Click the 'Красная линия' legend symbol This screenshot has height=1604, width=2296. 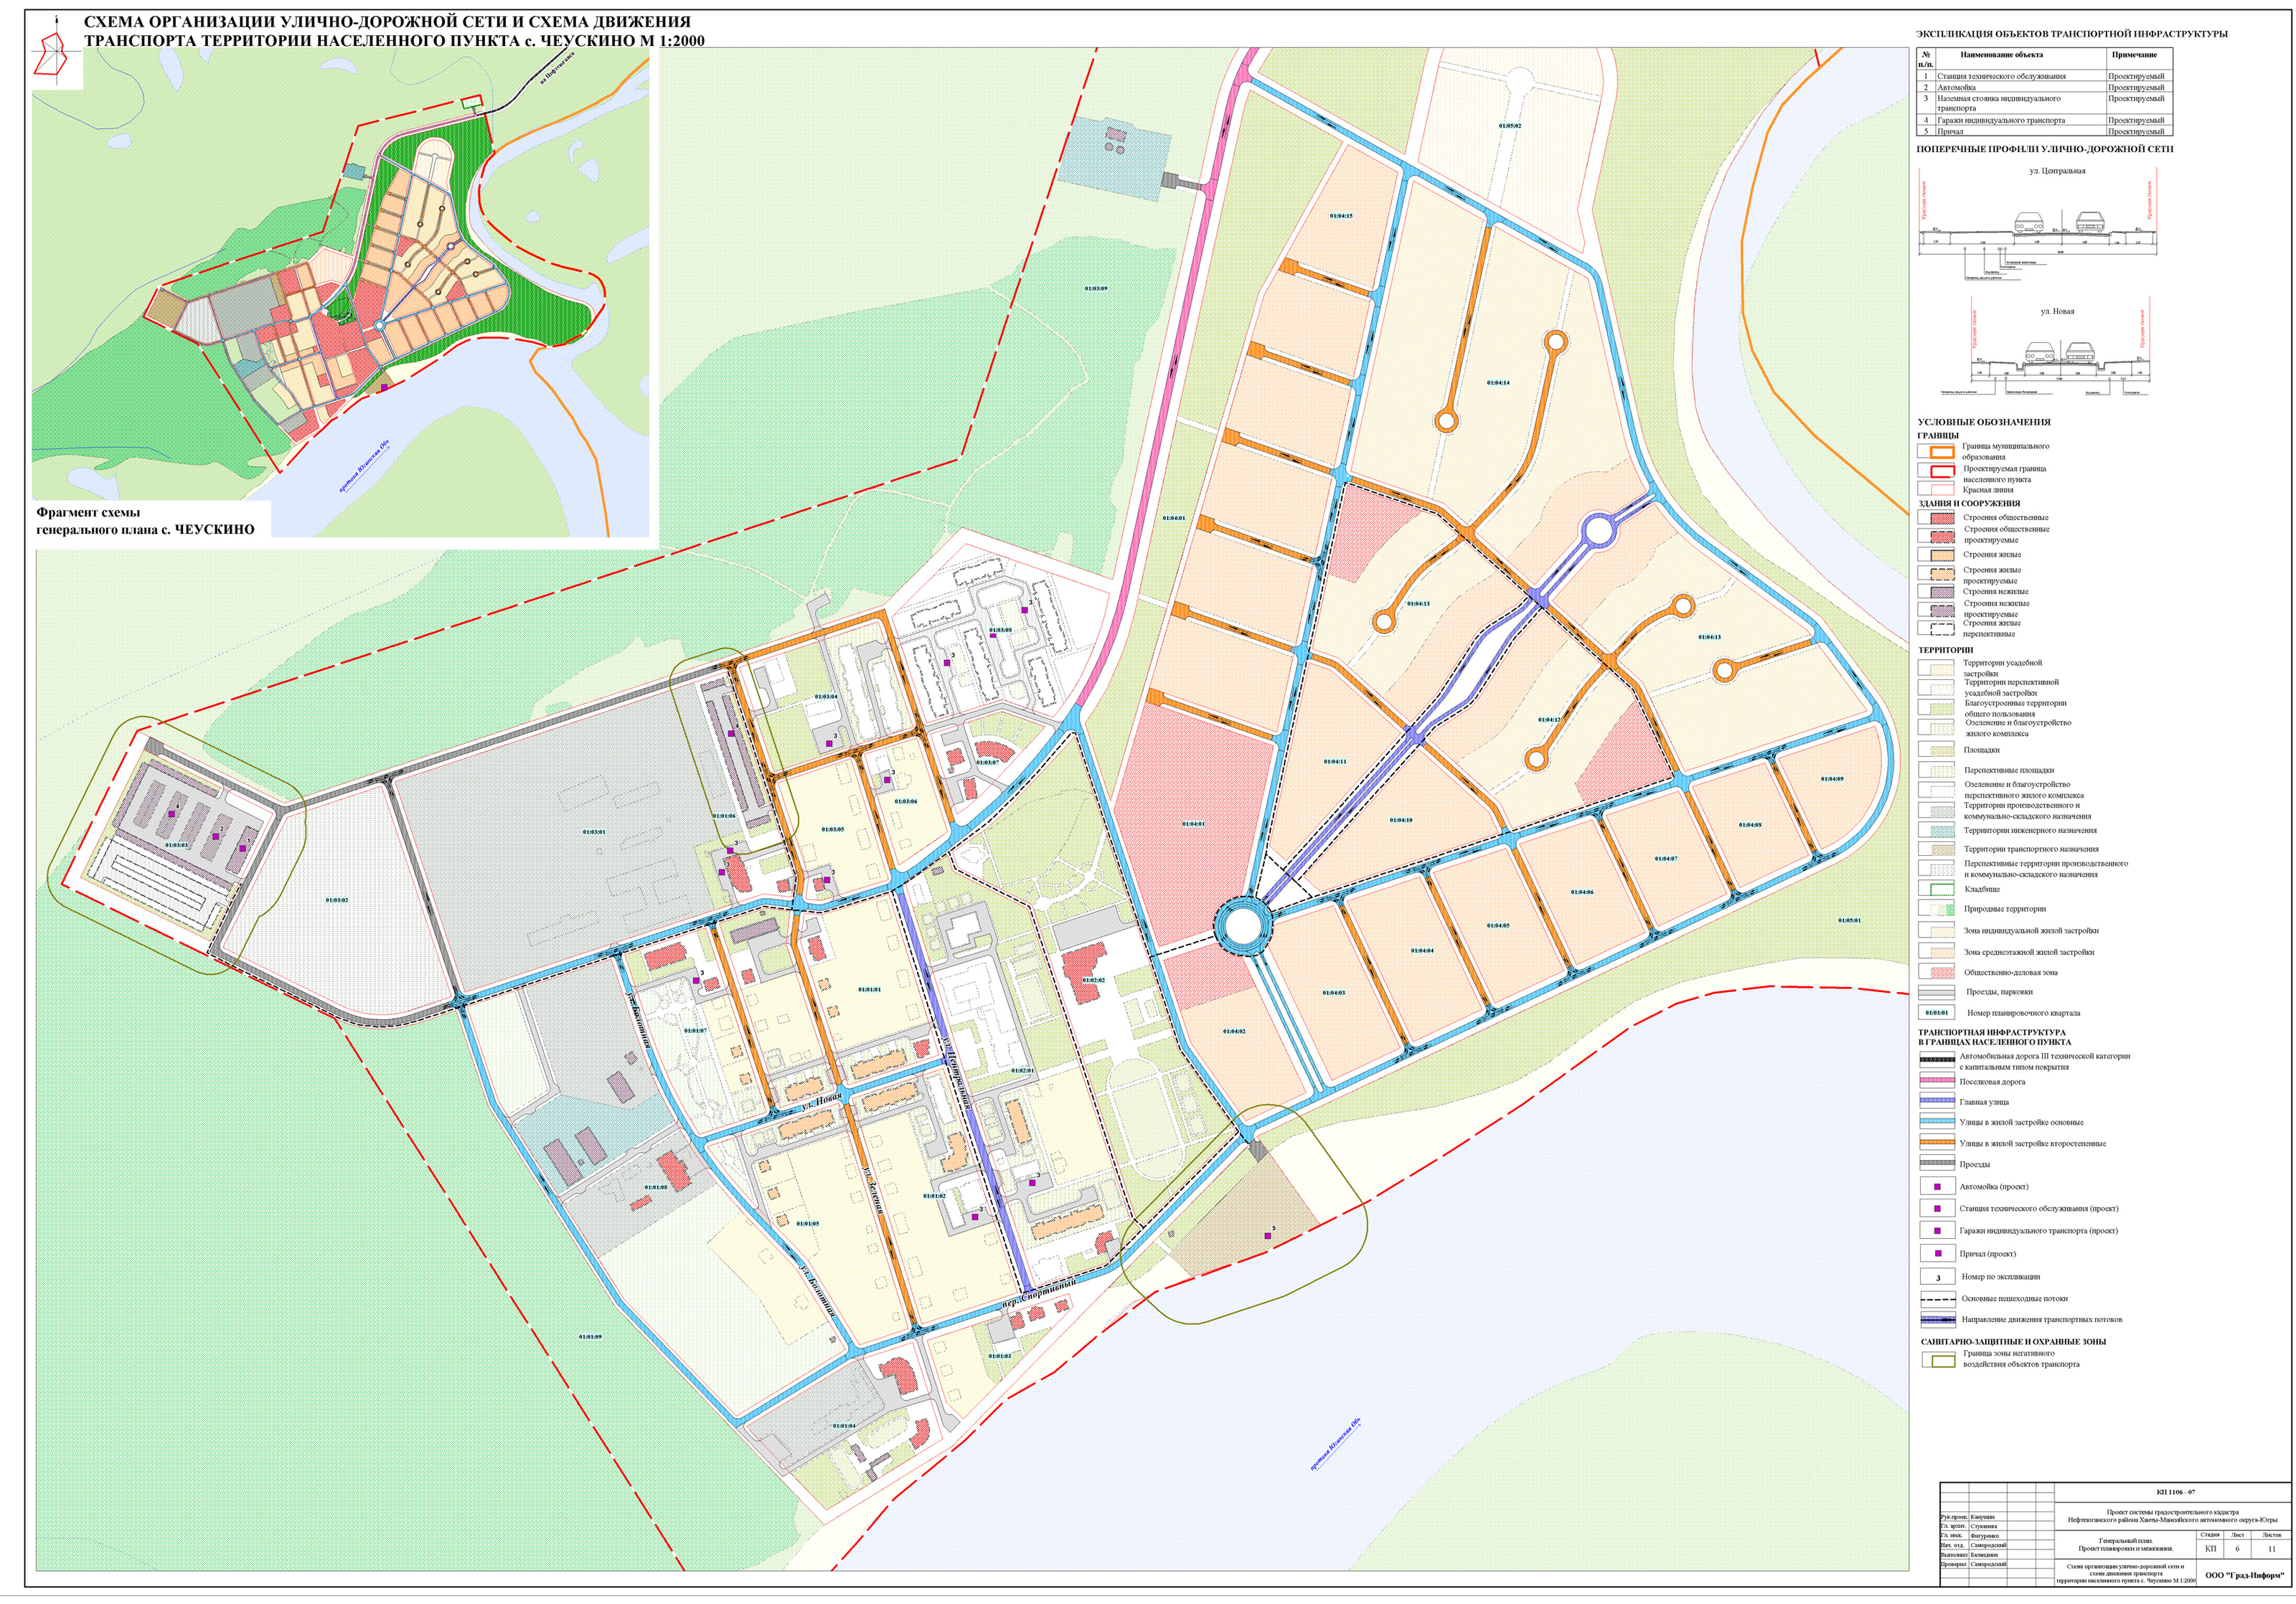pos(1936,489)
